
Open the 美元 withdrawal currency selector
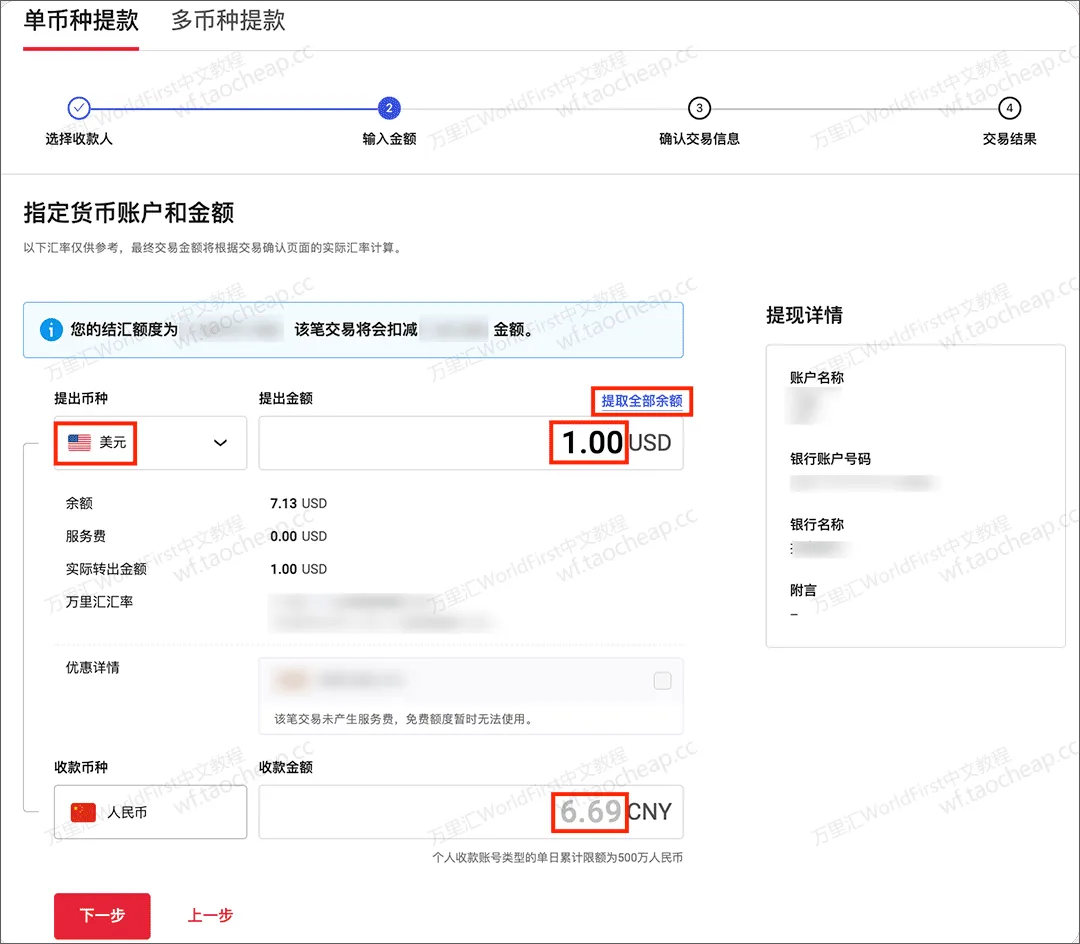[150, 443]
